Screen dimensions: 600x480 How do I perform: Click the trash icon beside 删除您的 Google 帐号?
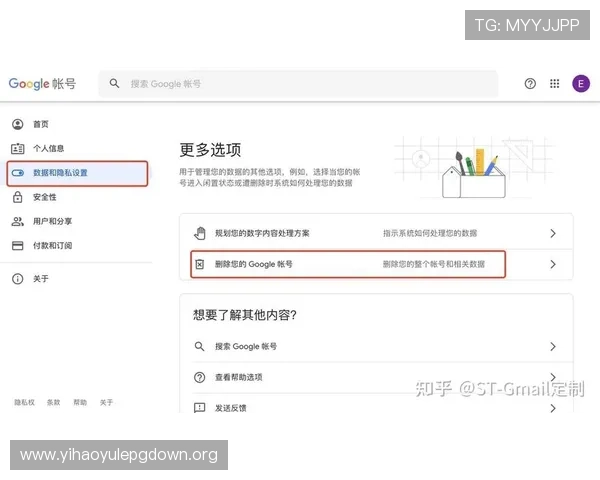[x=200, y=264]
